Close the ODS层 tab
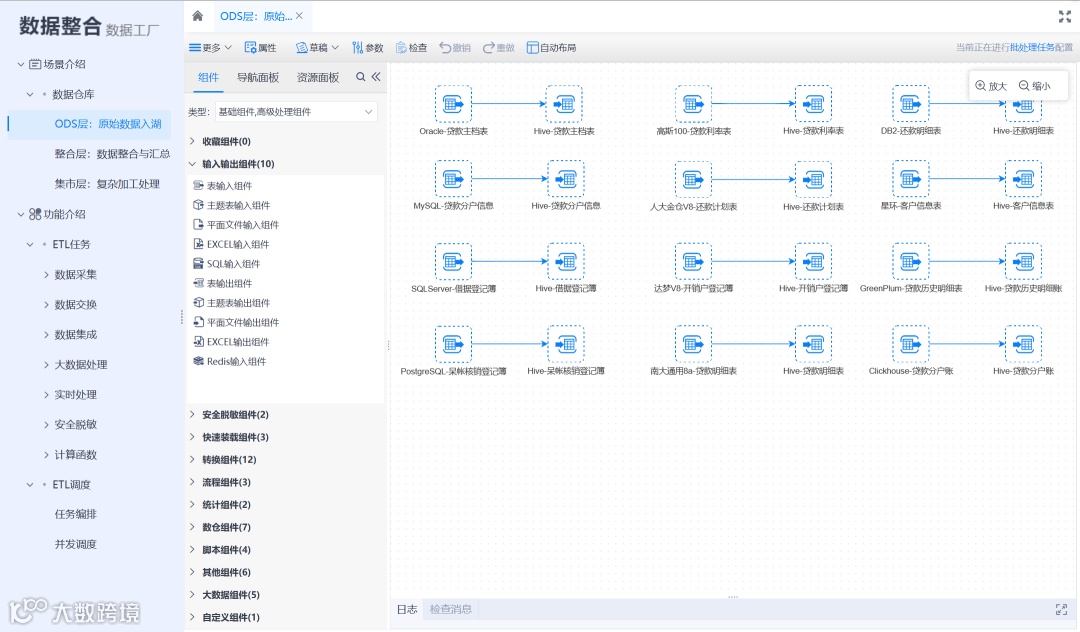Image resolution: width=1080 pixels, height=632 pixels. (x=299, y=16)
